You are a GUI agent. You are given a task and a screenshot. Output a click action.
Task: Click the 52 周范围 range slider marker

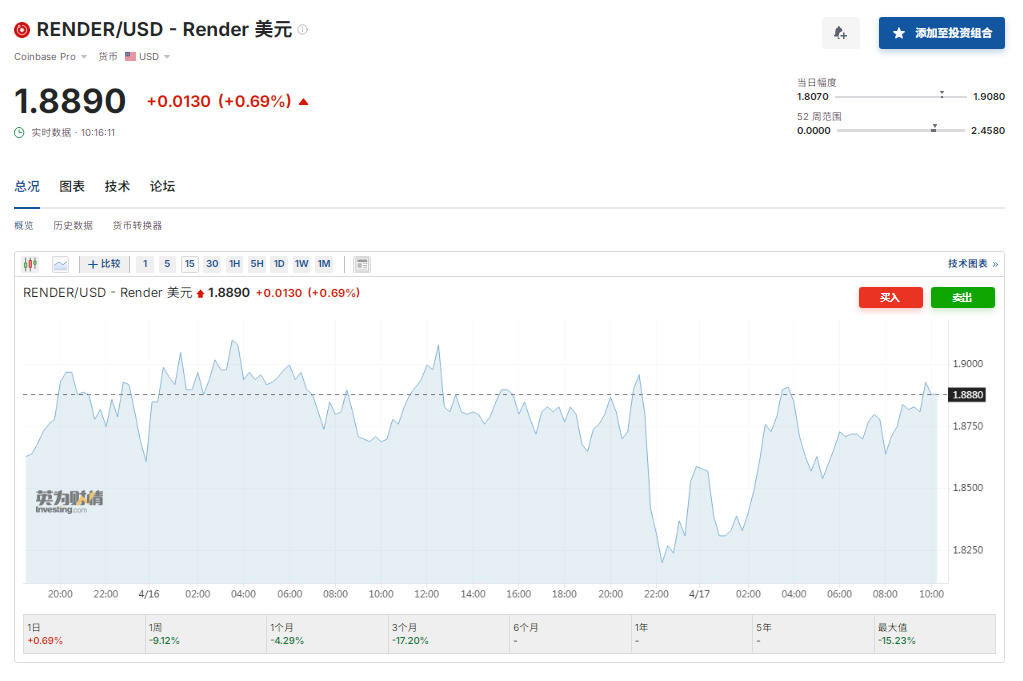click(x=934, y=128)
